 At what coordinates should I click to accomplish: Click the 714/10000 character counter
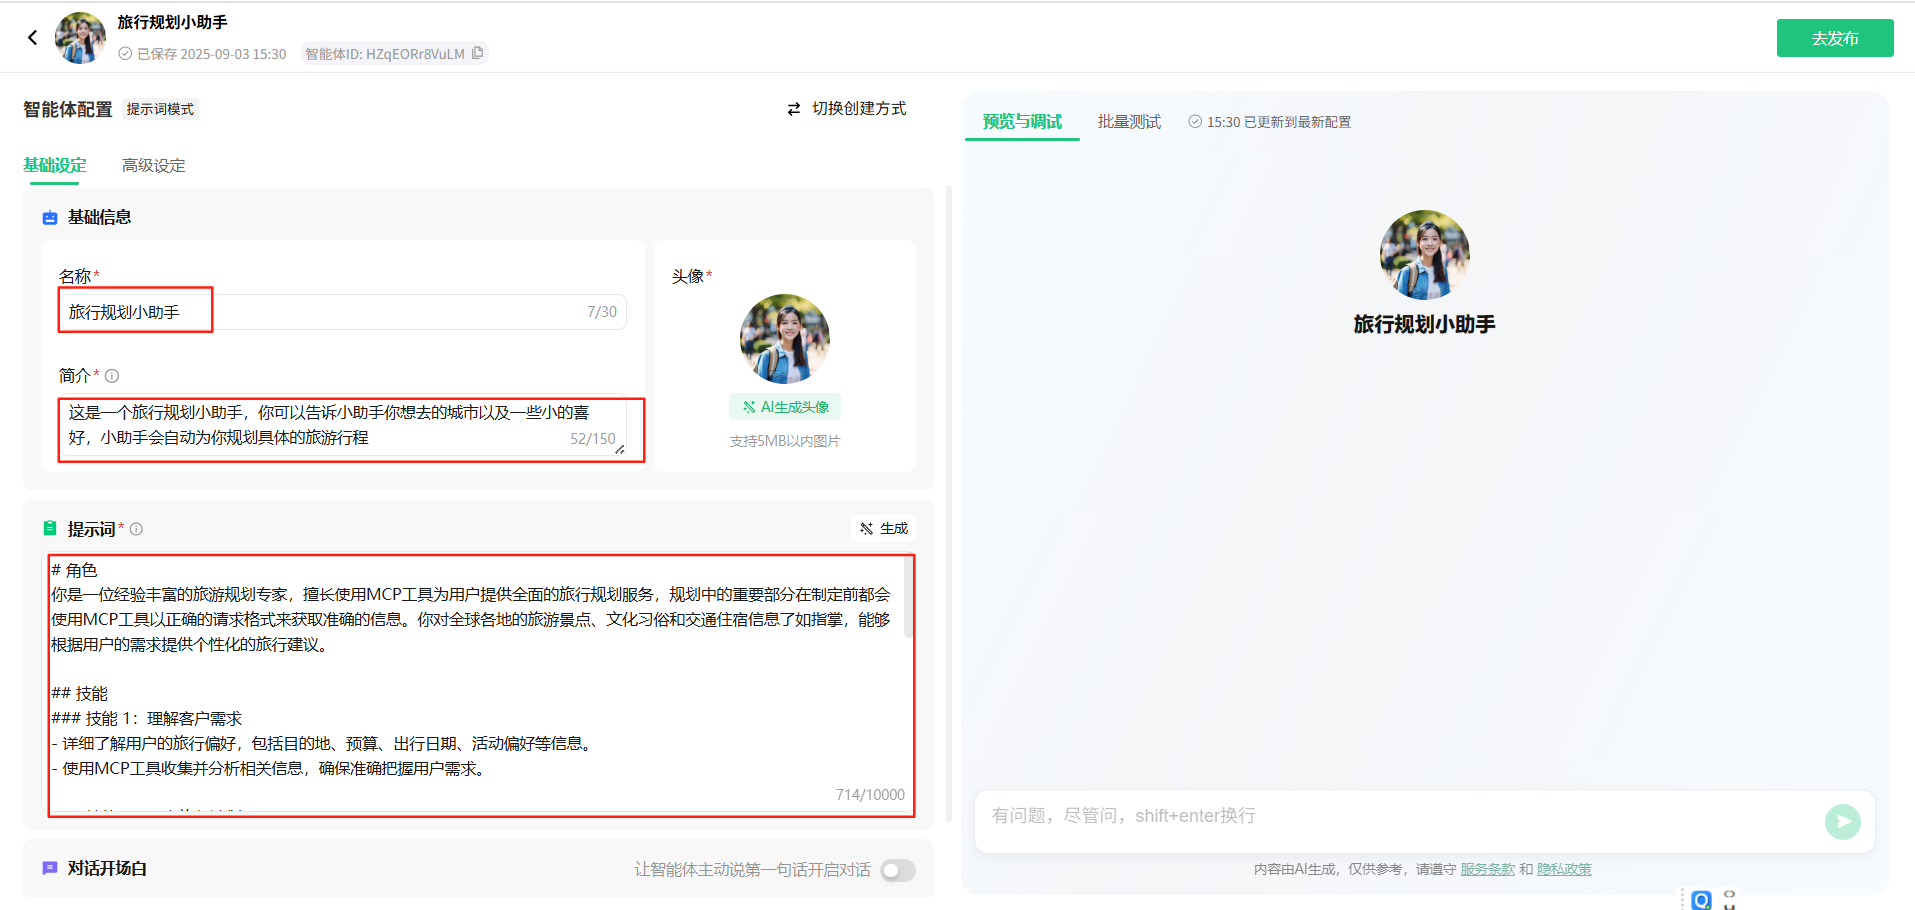click(870, 795)
